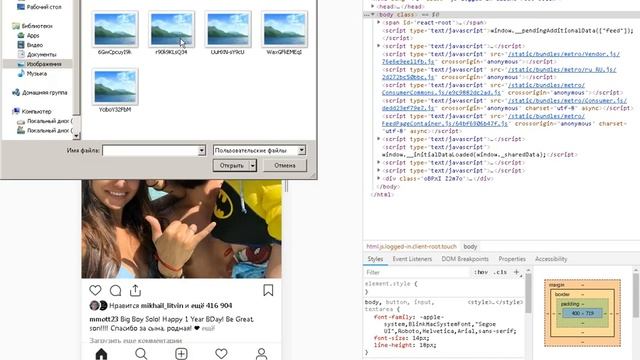
Task: Click the sidebar scrollbar down arrow
Action: tap(76, 135)
